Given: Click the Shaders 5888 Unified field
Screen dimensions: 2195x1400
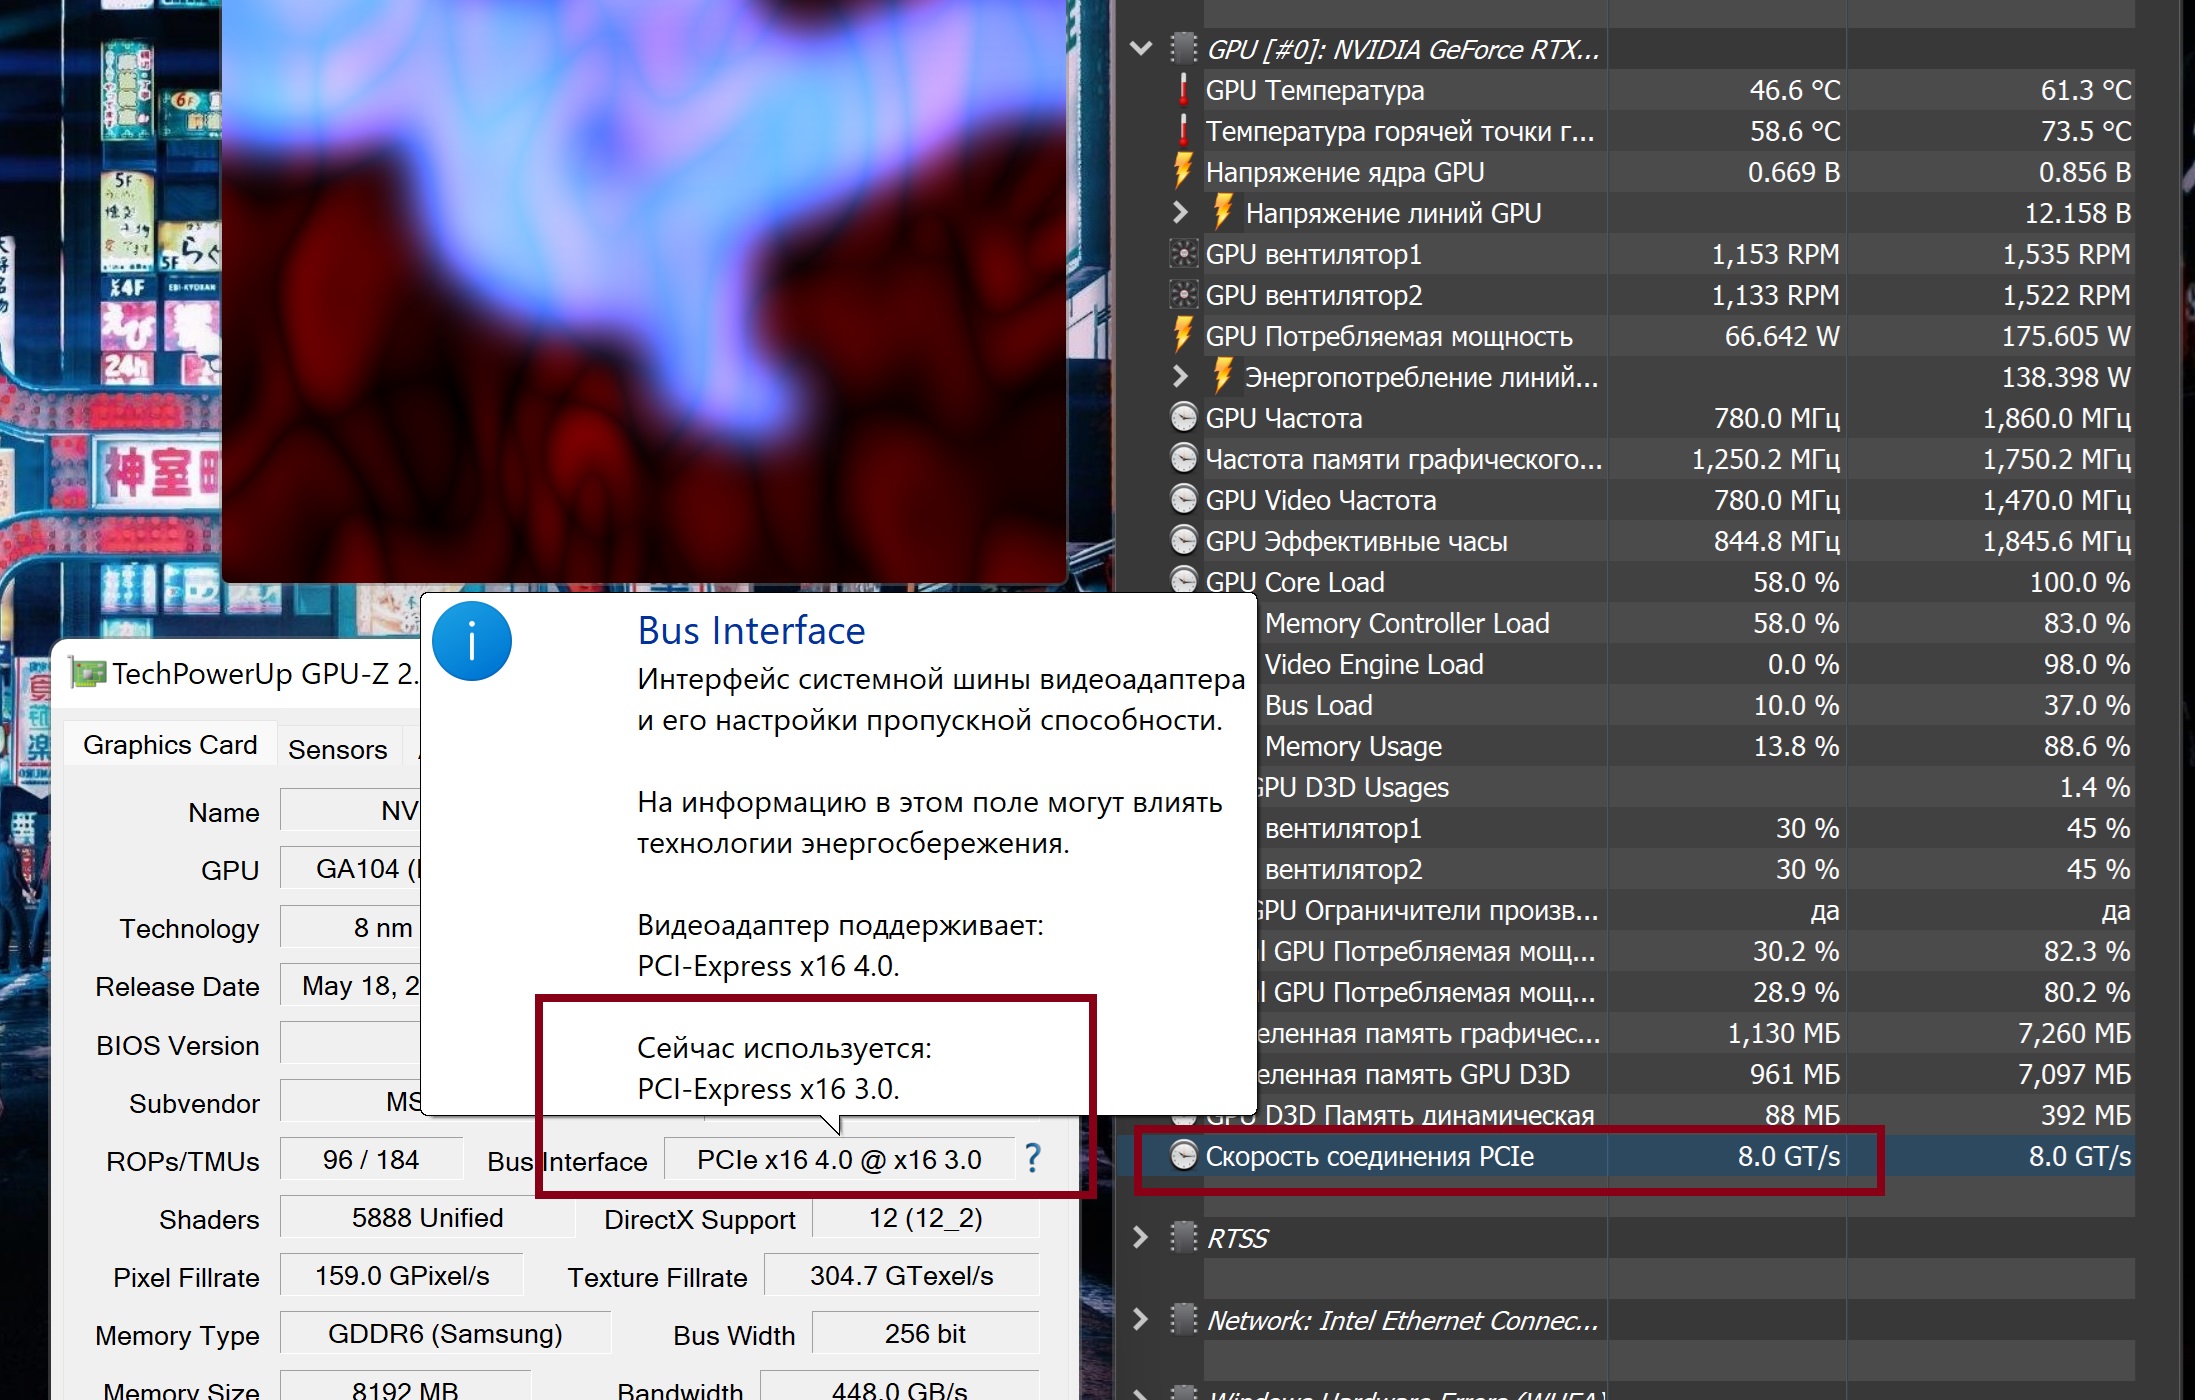Looking at the screenshot, I should (427, 1218).
